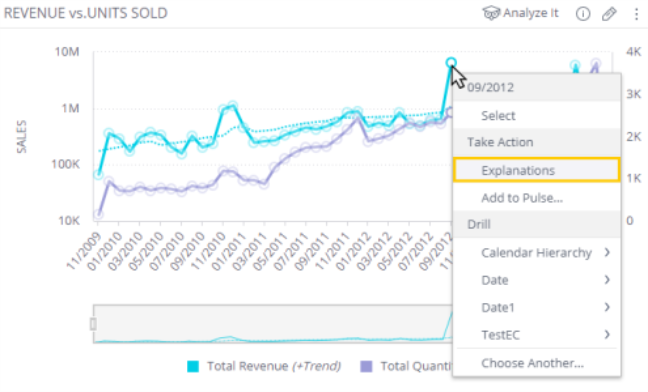Image resolution: width=648 pixels, height=392 pixels.
Task: Click the pencil edit icon
Action: coord(609,14)
